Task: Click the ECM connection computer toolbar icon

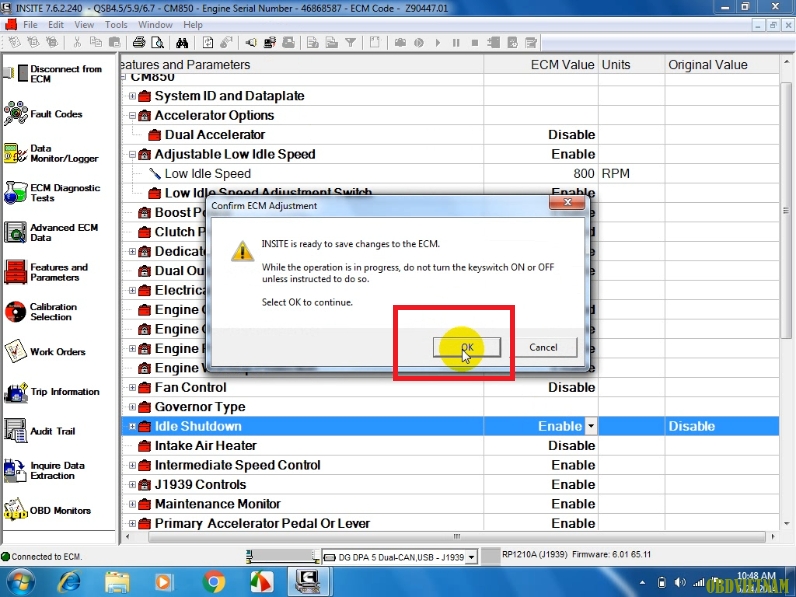Action: click(x=270, y=43)
